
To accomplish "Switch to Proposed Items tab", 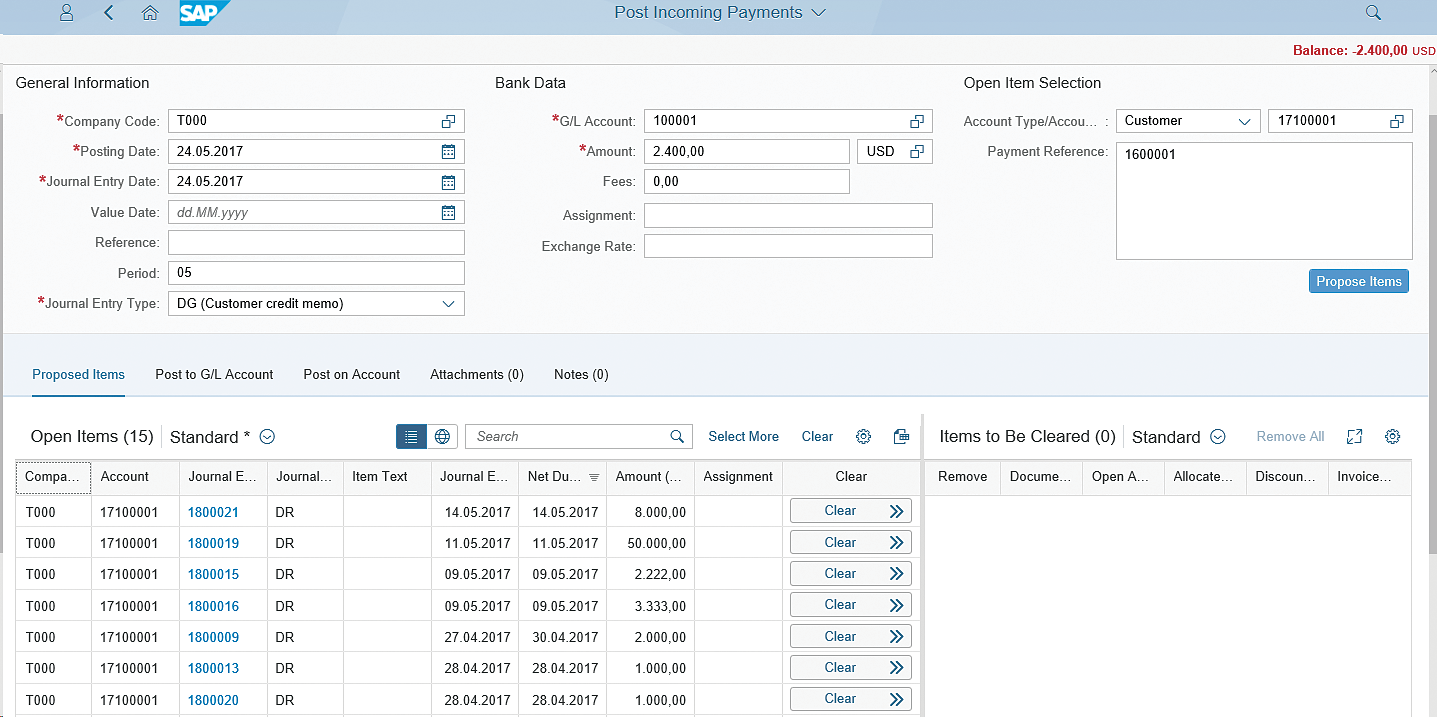I will pyautogui.click(x=78, y=374).
